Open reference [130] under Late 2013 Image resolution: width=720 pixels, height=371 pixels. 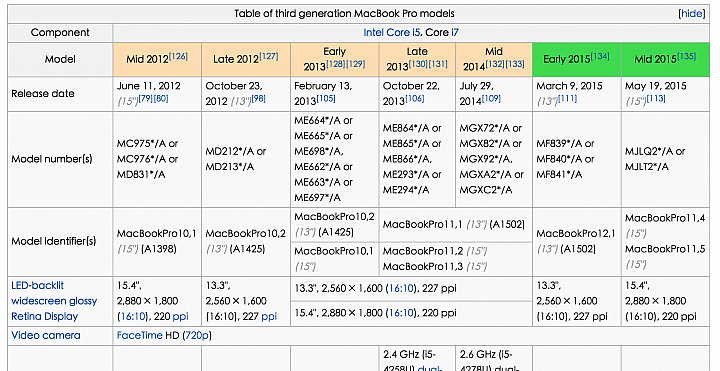pyautogui.click(x=418, y=64)
